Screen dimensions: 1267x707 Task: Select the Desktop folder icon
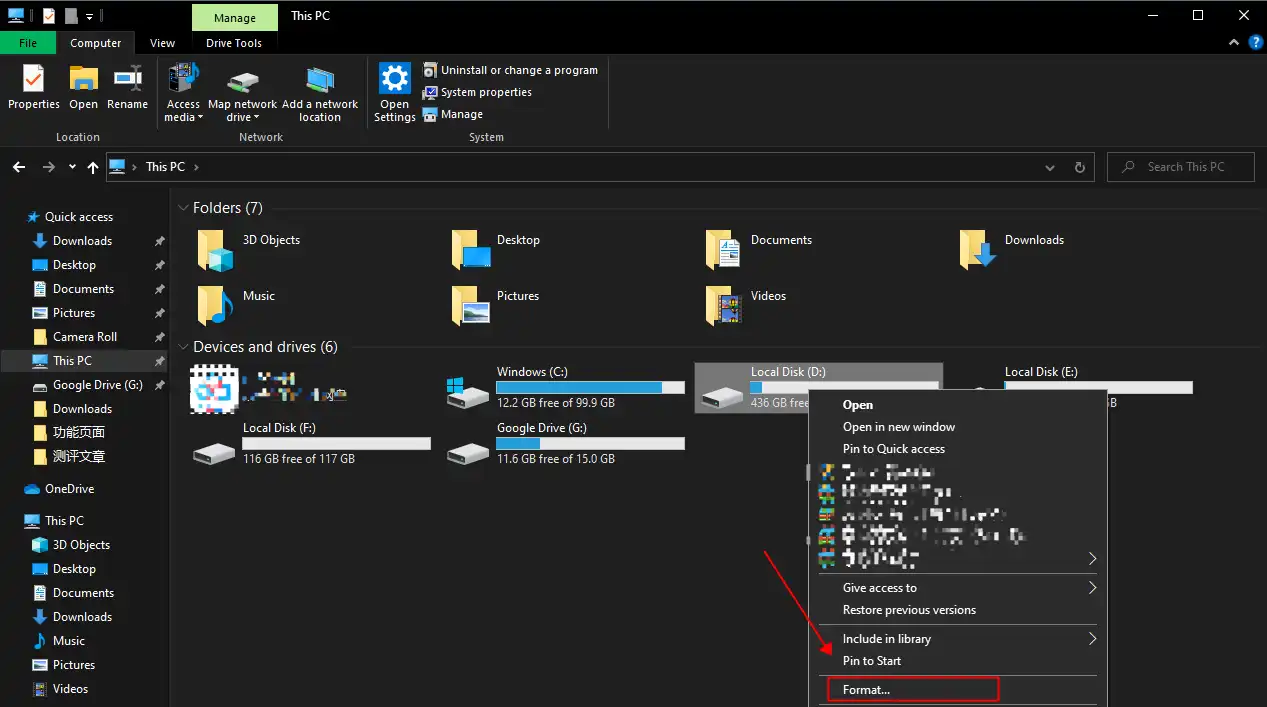click(470, 249)
